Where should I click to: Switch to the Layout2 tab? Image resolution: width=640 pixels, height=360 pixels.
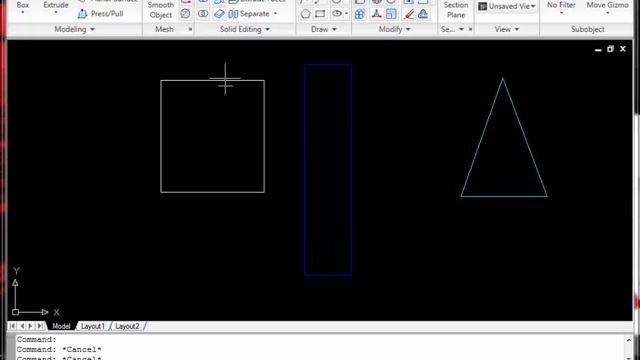tap(127, 326)
